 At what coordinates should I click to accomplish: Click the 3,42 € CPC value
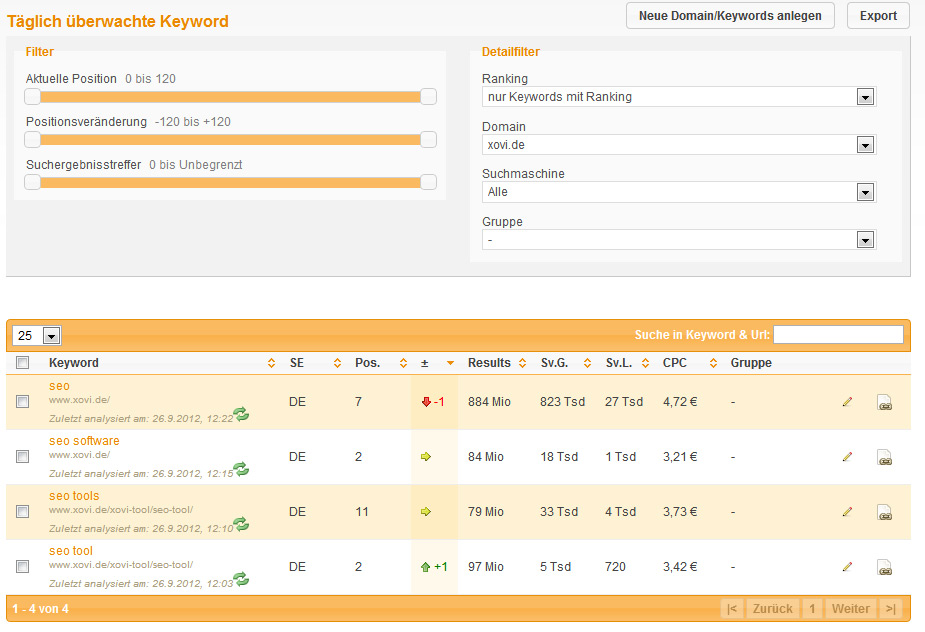point(680,566)
